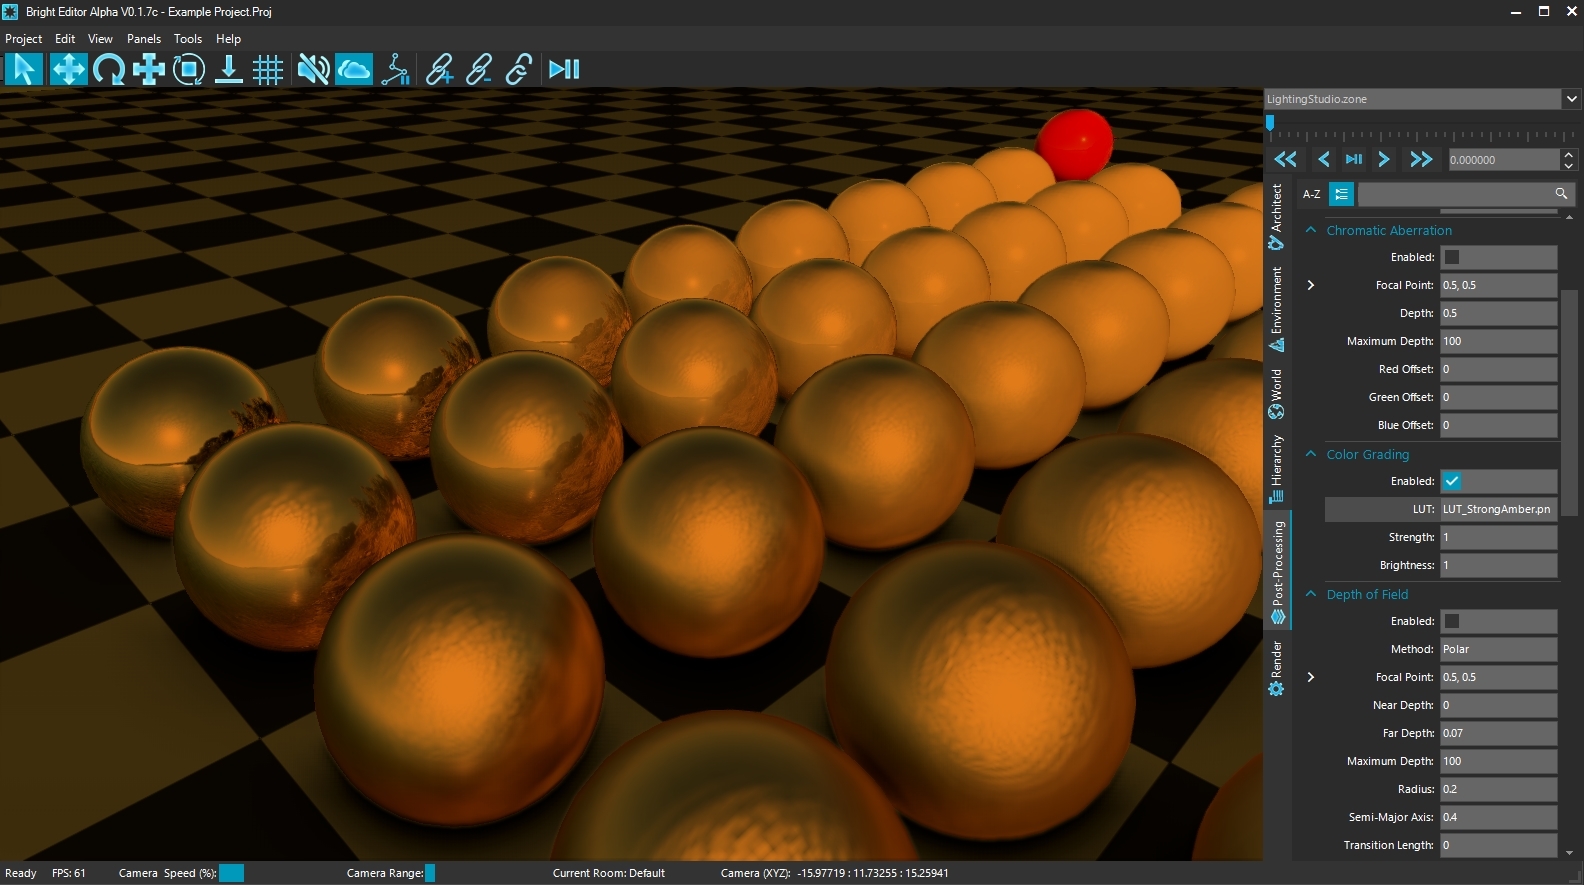Activate the rotate tool

(109, 69)
